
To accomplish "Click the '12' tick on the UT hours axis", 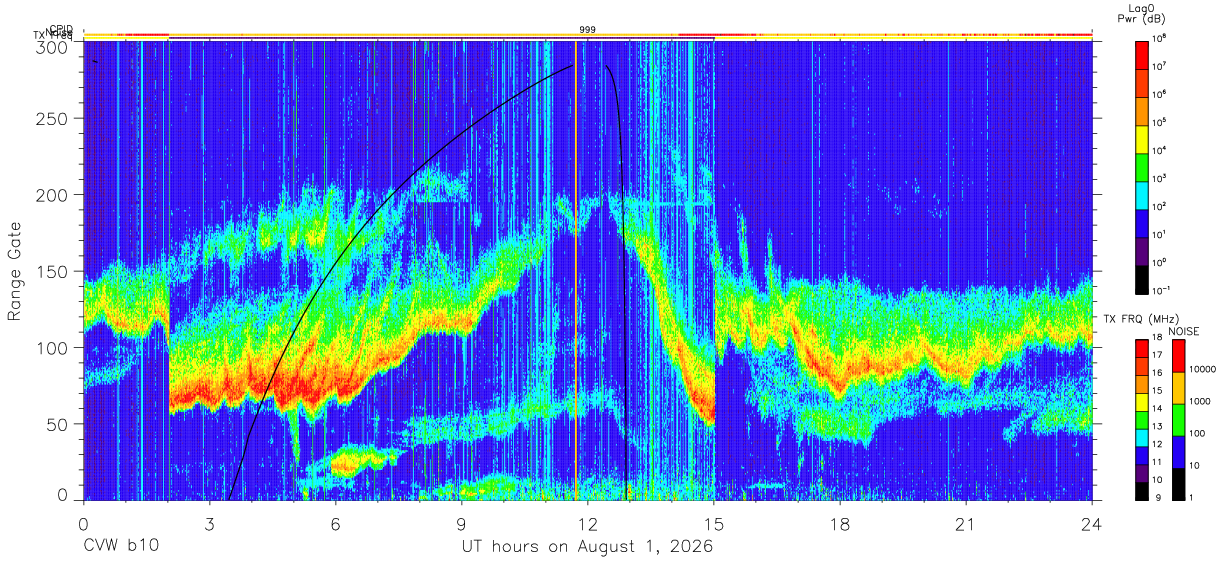I will [588, 524].
